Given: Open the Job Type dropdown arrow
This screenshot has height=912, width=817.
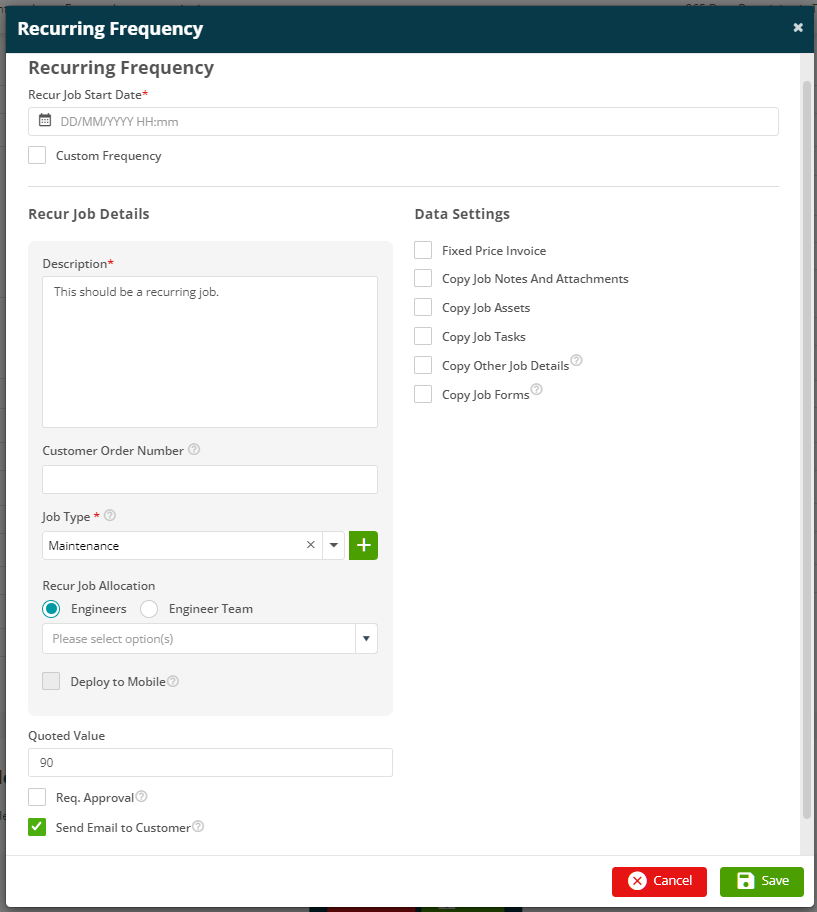Looking at the screenshot, I should (x=334, y=546).
